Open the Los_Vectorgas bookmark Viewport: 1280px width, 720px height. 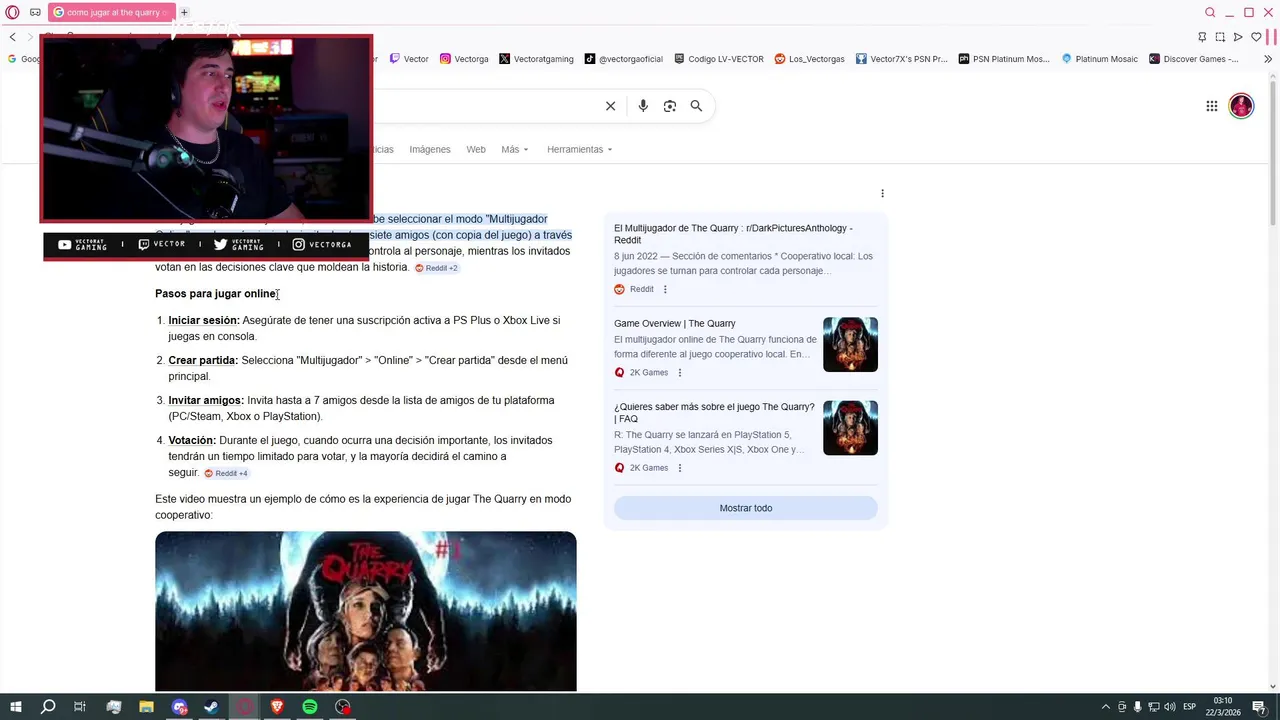[810, 59]
